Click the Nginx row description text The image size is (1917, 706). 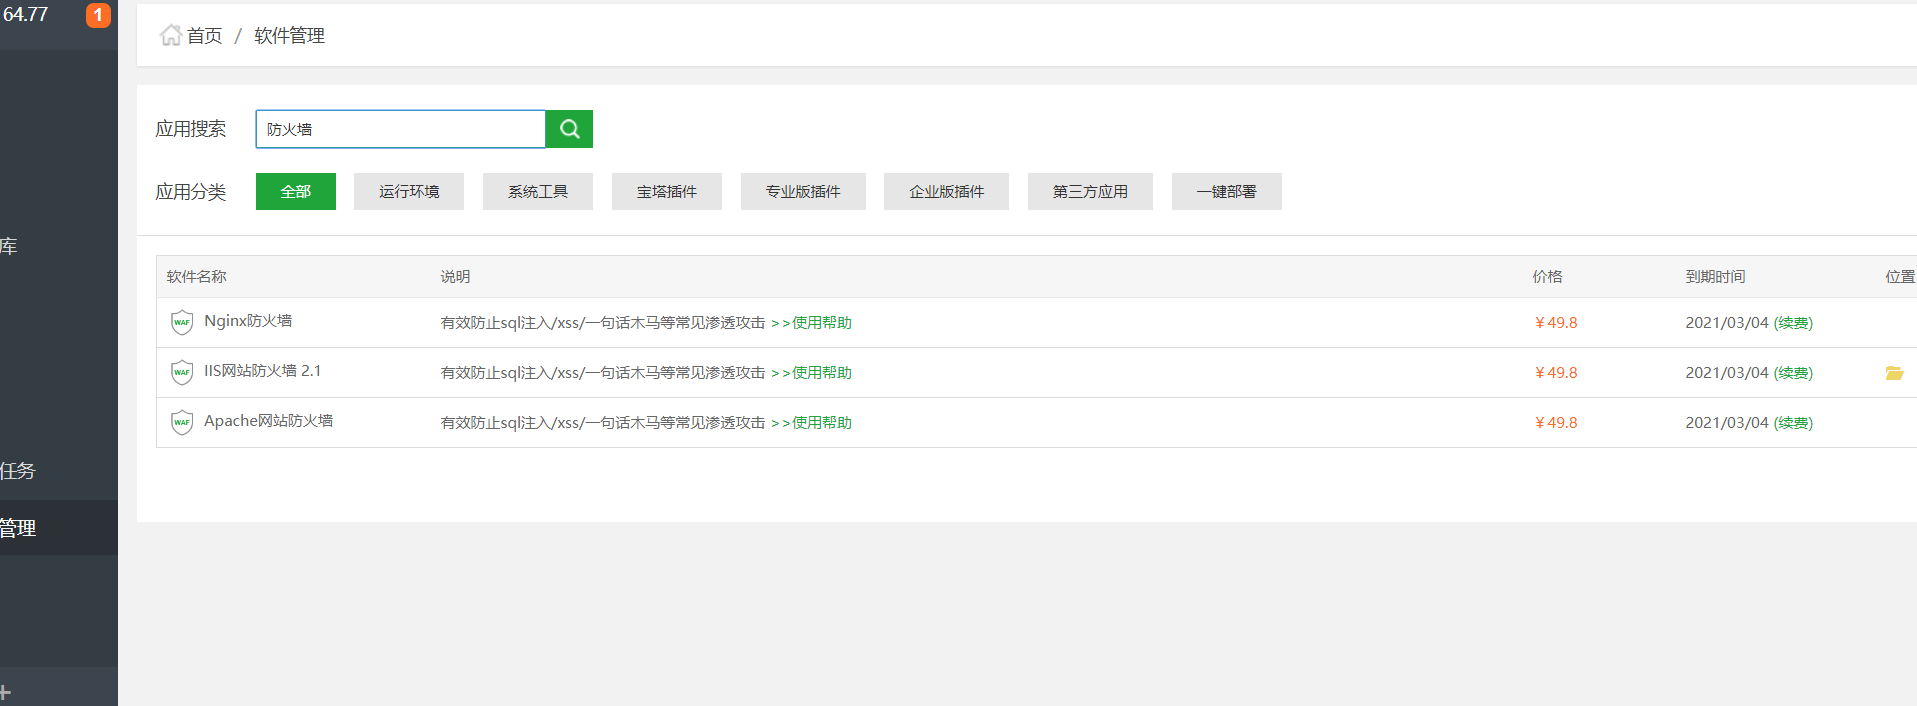[x=603, y=323]
